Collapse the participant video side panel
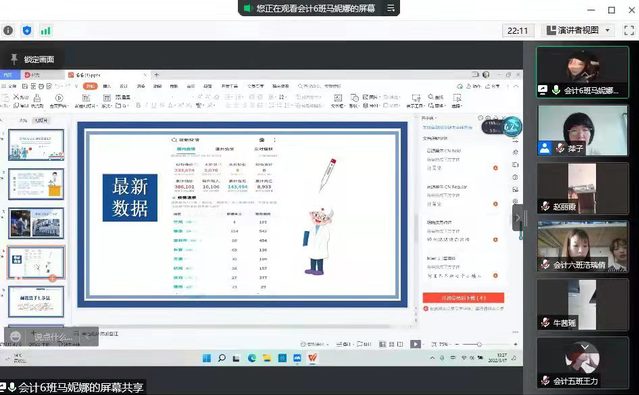Screen dimensions: 639x395 click(518, 218)
